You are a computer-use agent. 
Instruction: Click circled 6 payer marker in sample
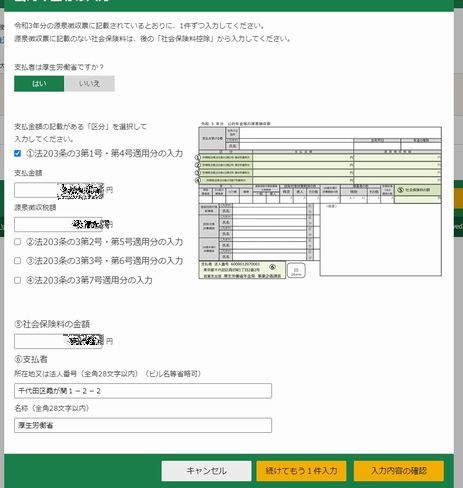(x=272, y=267)
